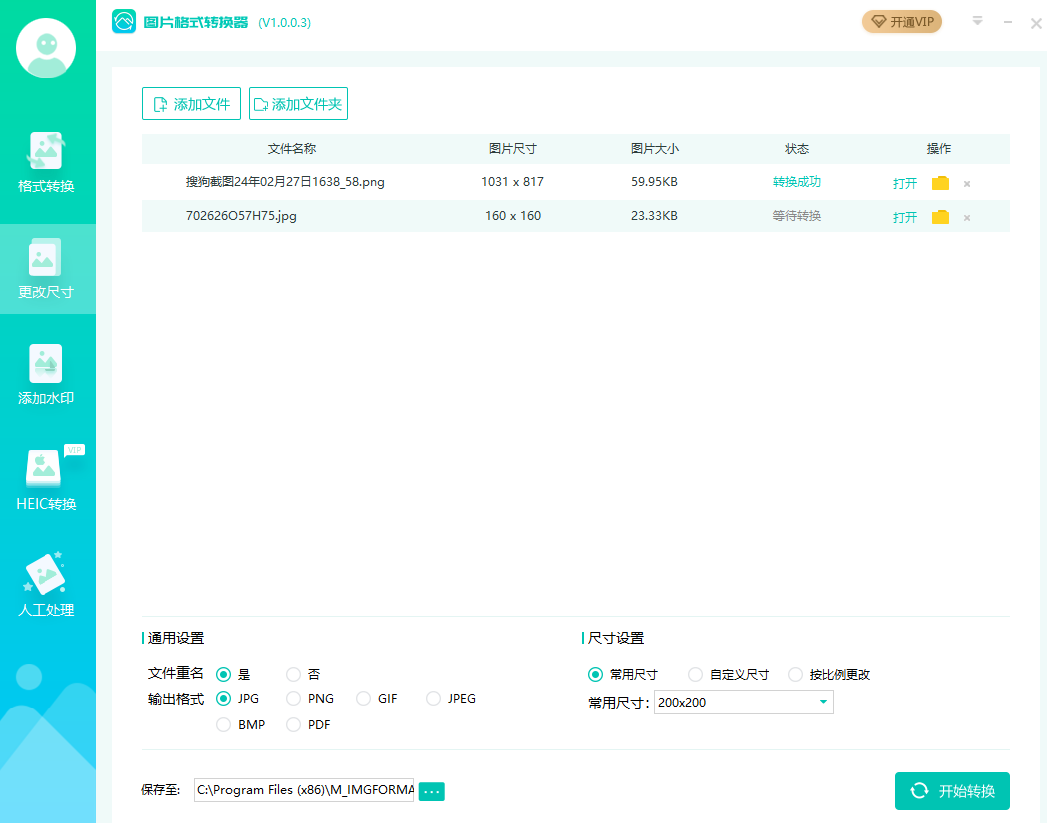Choose PNG output format
The height and width of the screenshot is (823, 1047).
pos(293,699)
